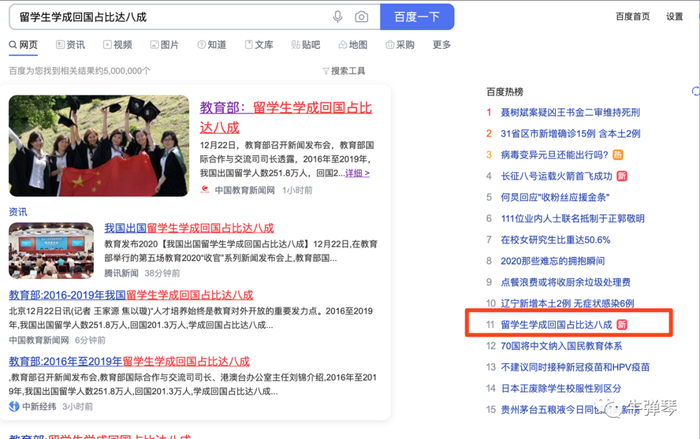
Task: Open result 教育部:2016年至2019年留学生学成回国占比达八成
Action: coord(129,361)
